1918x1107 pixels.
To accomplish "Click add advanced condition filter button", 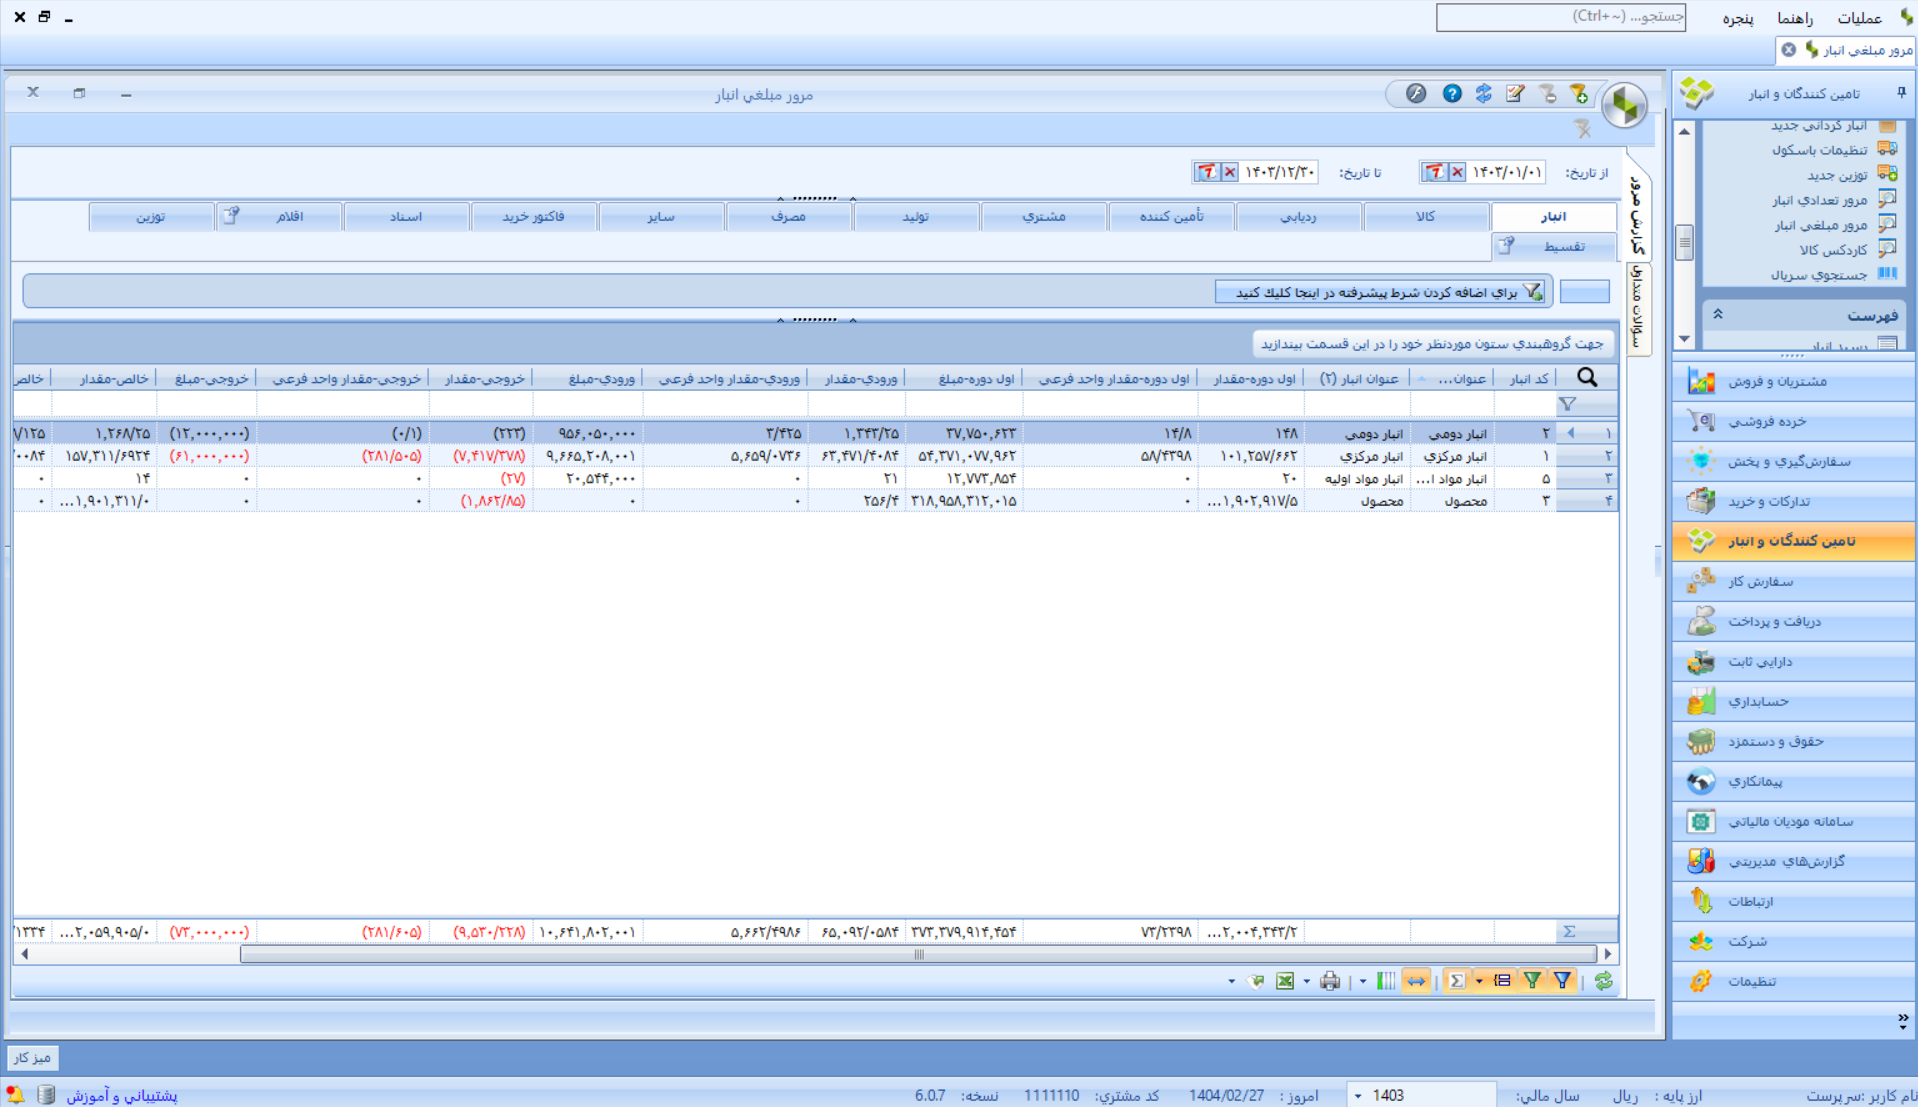I will pyautogui.click(x=1380, y=292).
